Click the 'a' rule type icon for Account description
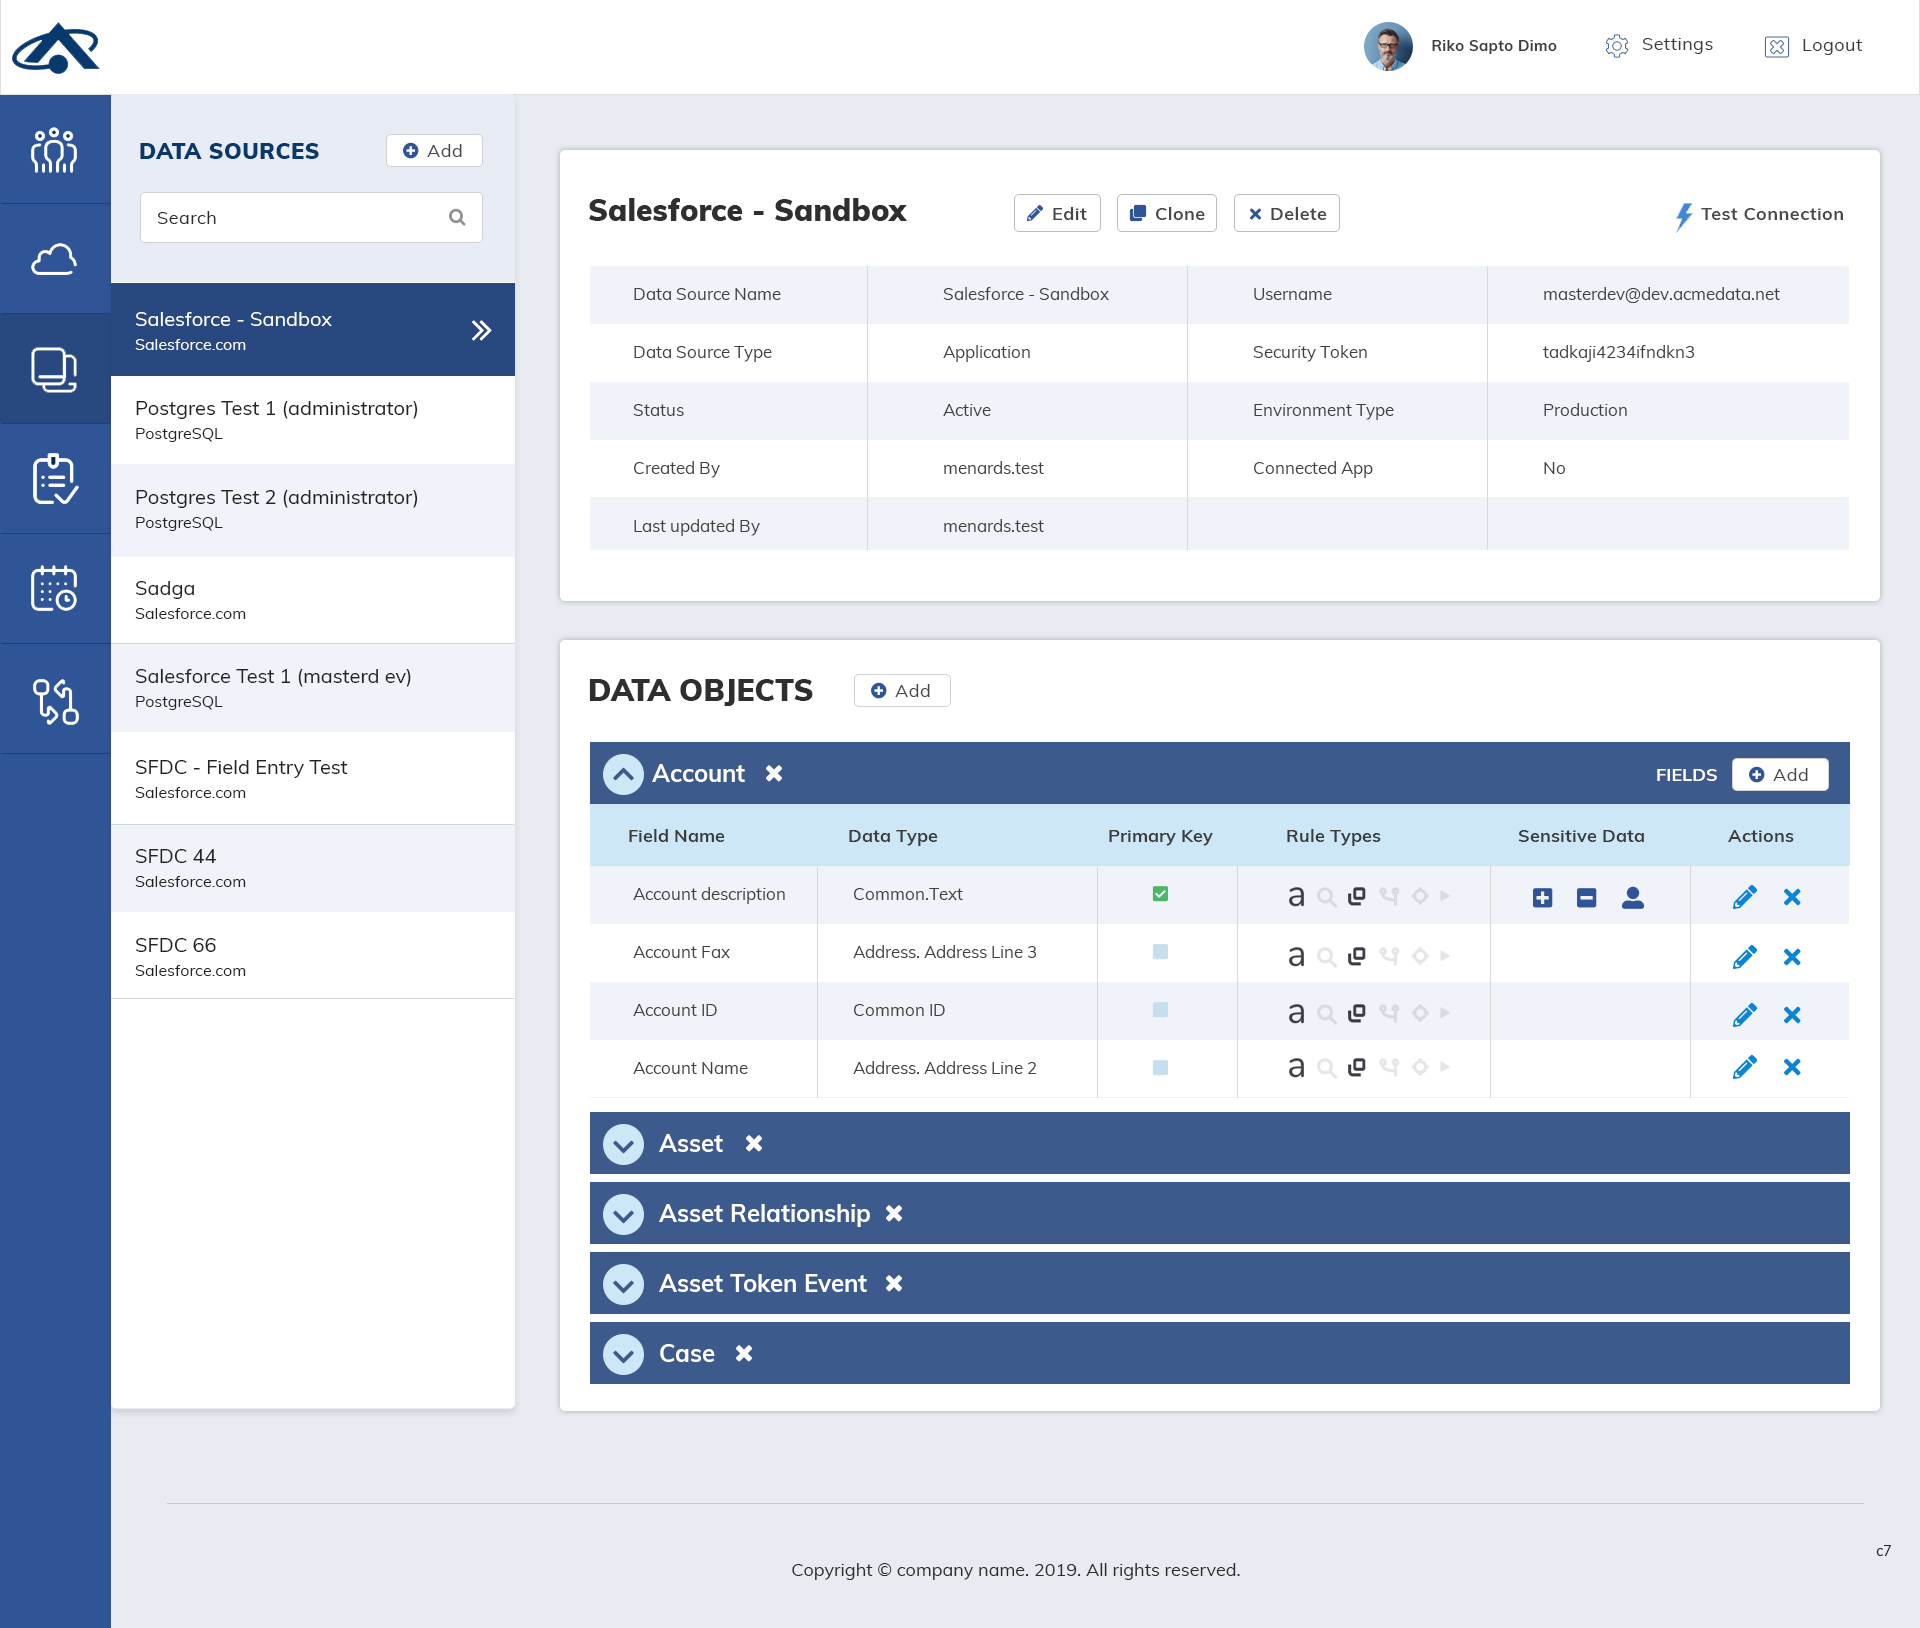1920x1628 pixels. (1296, 896)
